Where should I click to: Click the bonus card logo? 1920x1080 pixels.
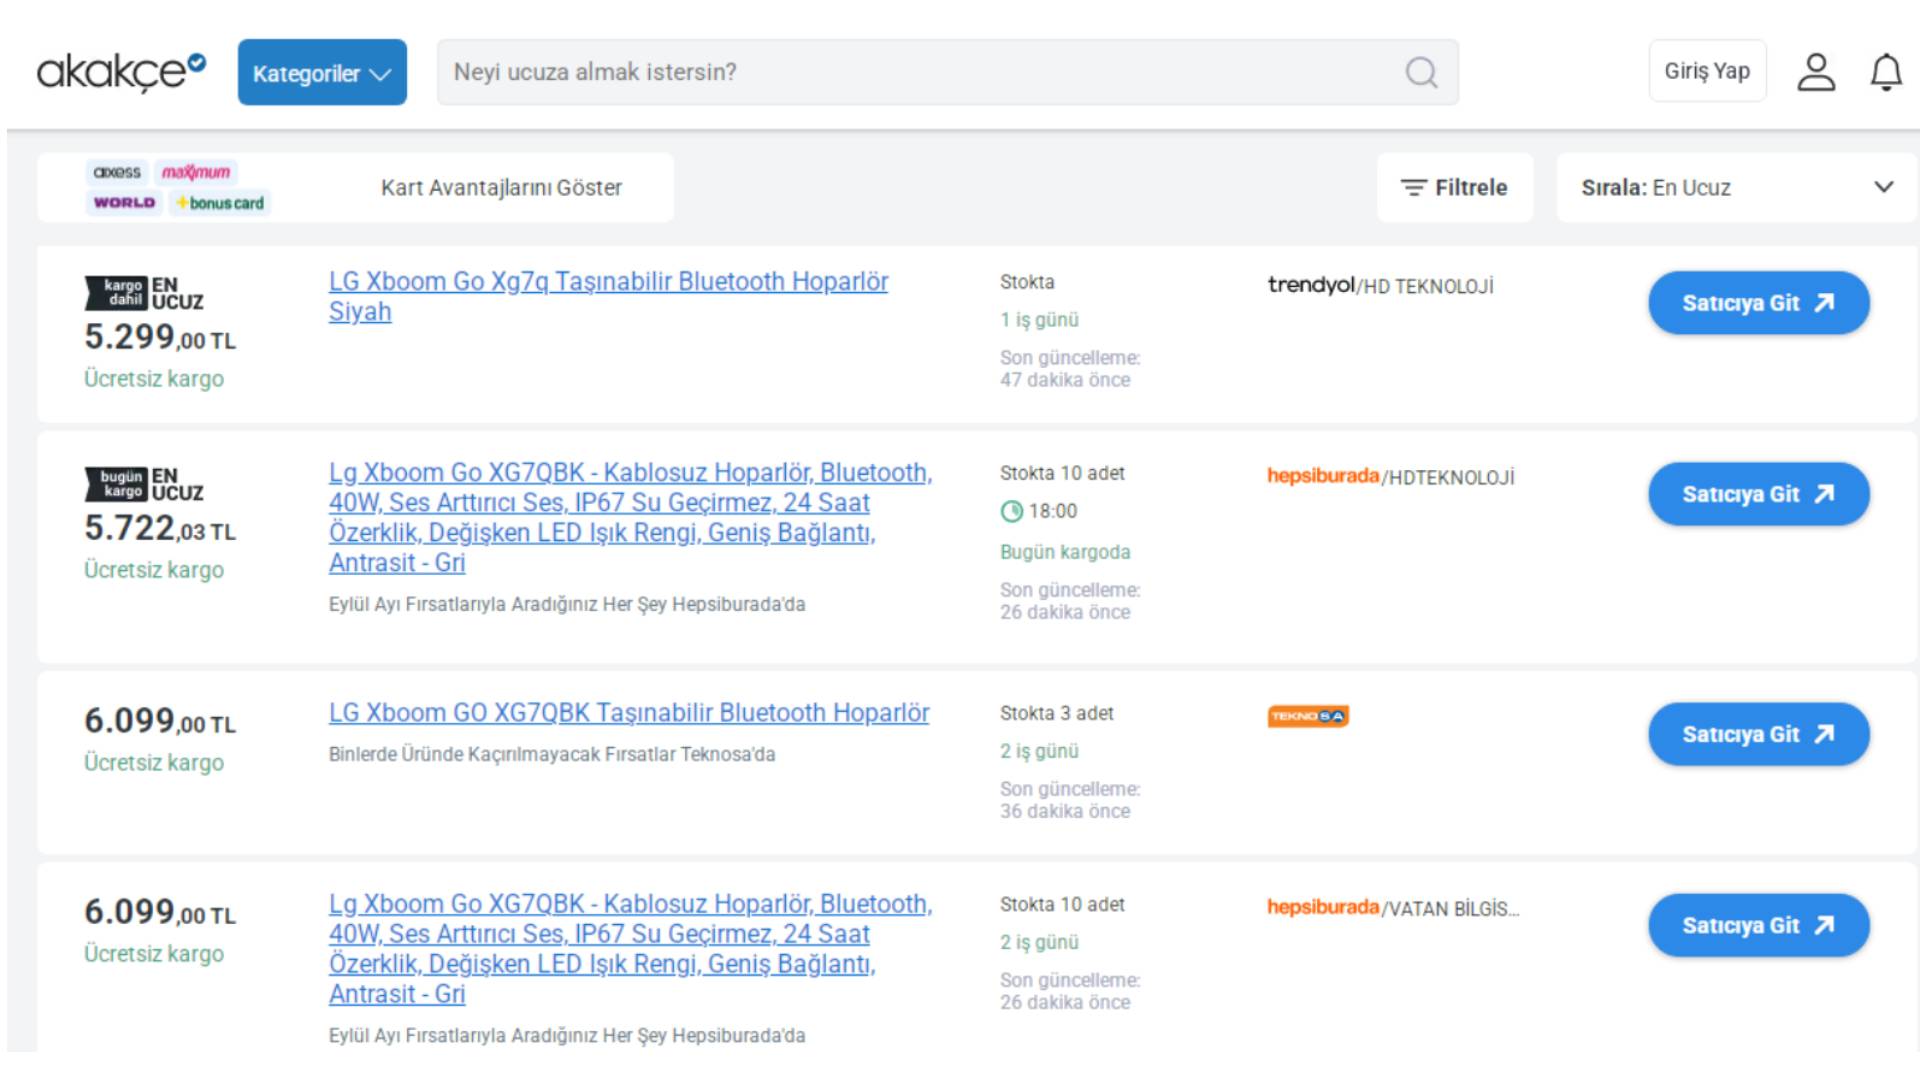(220, 203)
